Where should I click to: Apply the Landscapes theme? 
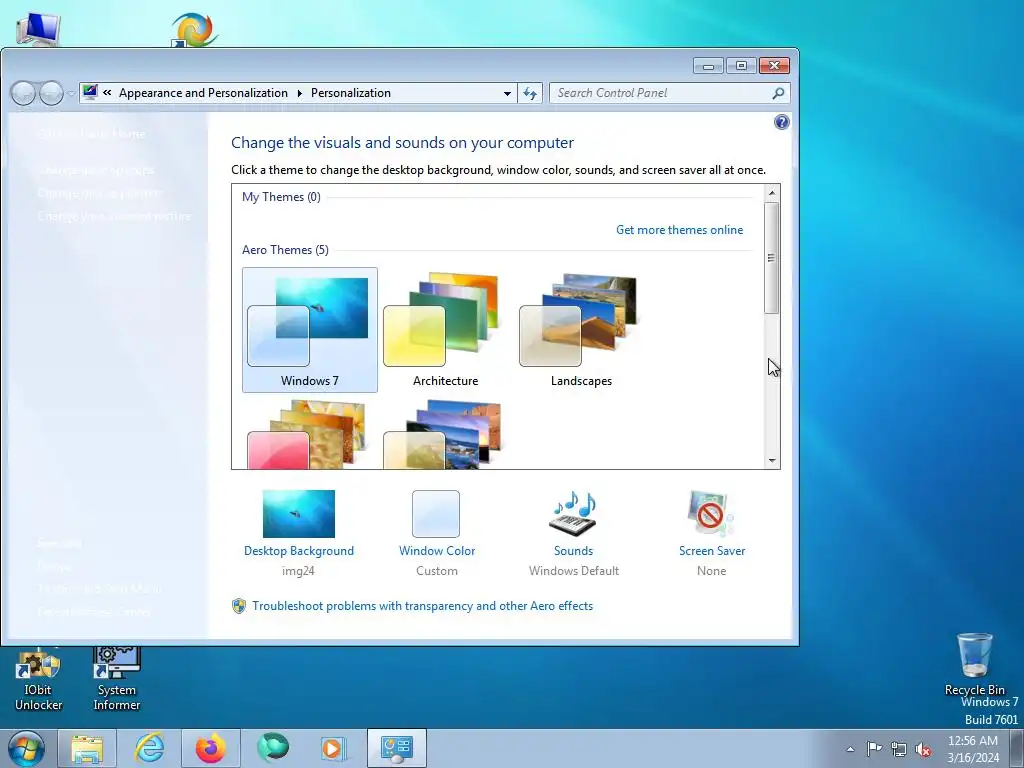581,330
